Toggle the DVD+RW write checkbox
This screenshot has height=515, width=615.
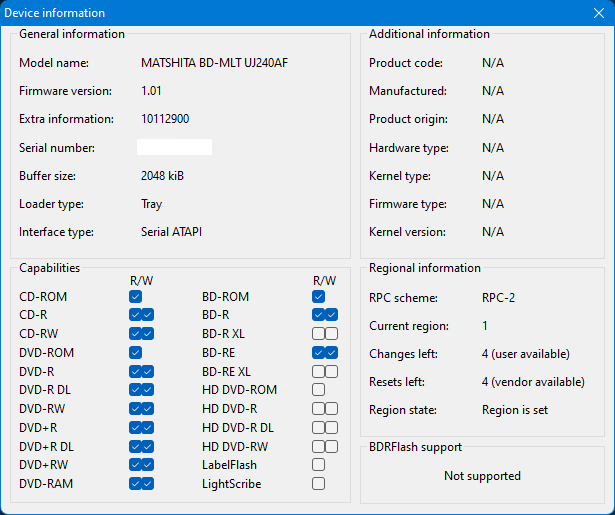point(148,465)
